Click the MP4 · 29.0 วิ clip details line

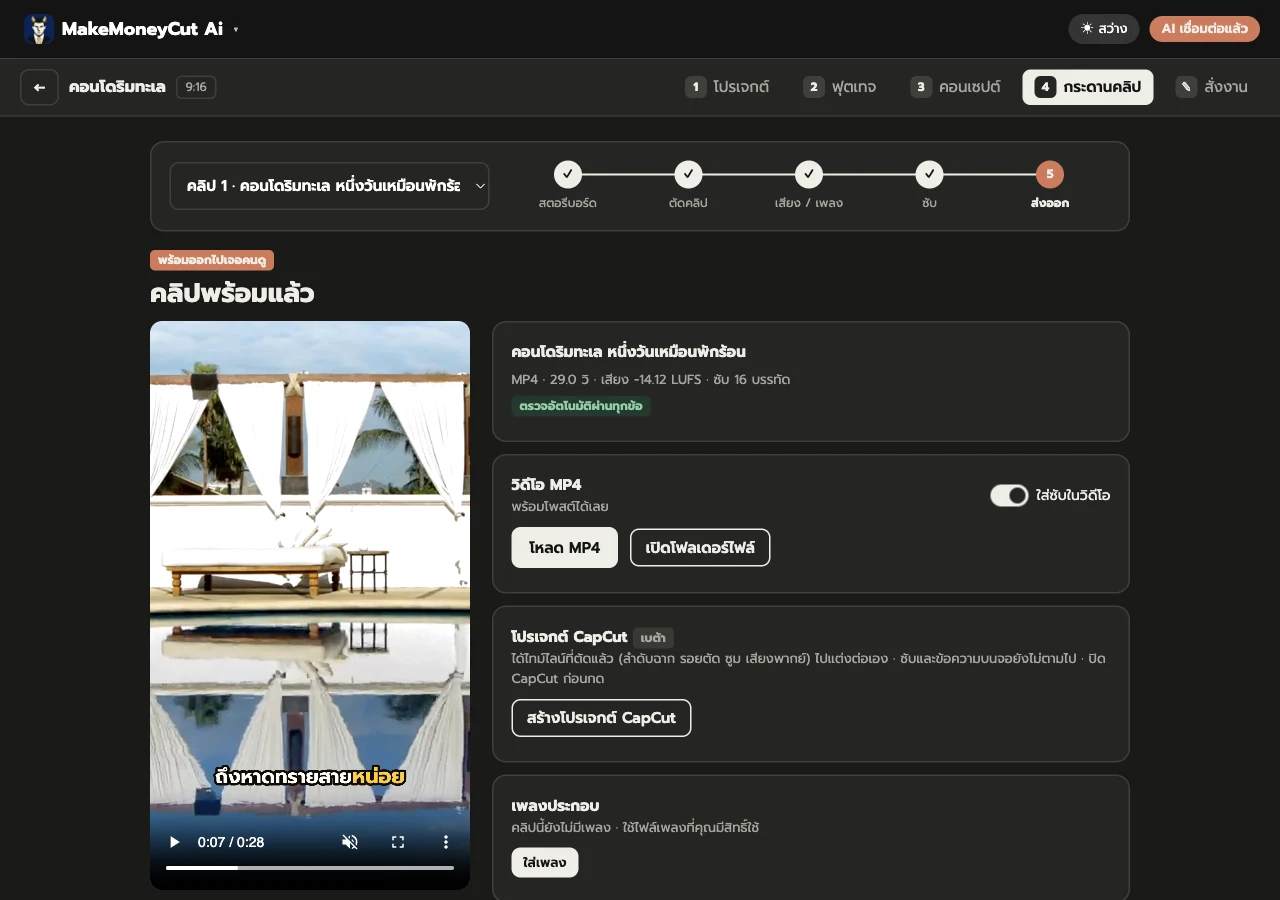pyautogui.click(x=651, y=379)
